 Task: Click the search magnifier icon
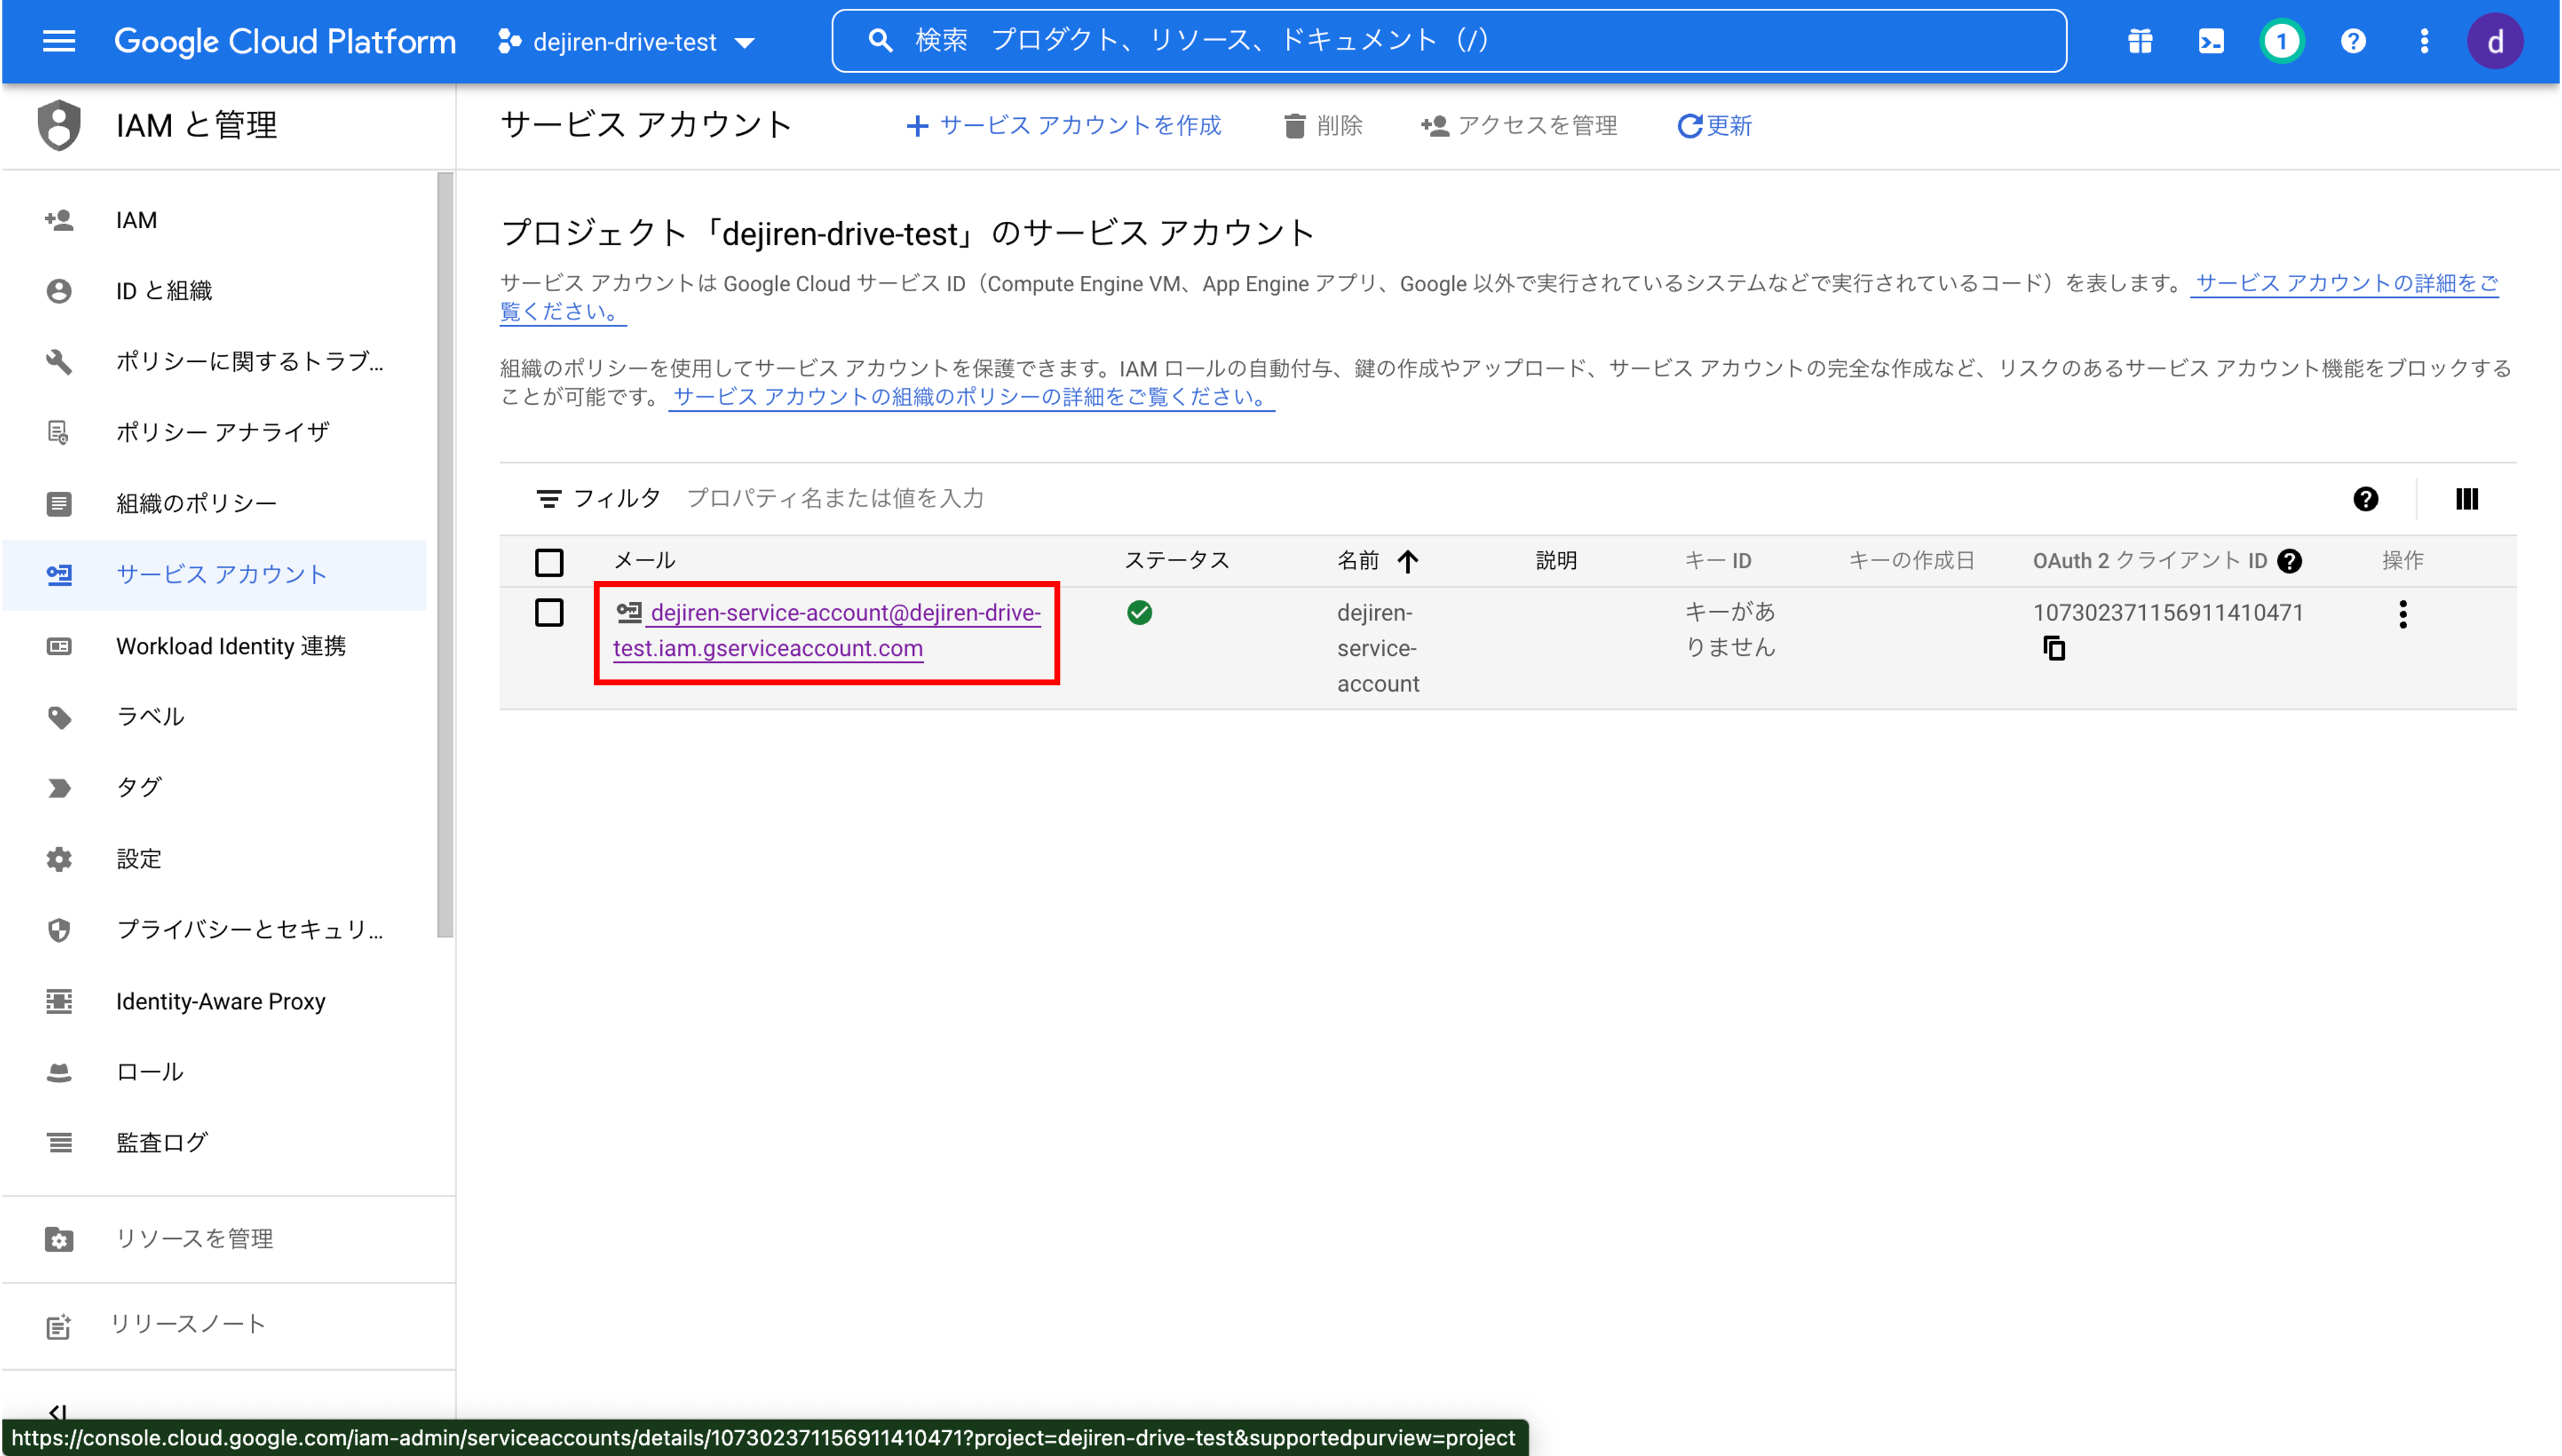[x=880, y=41]
